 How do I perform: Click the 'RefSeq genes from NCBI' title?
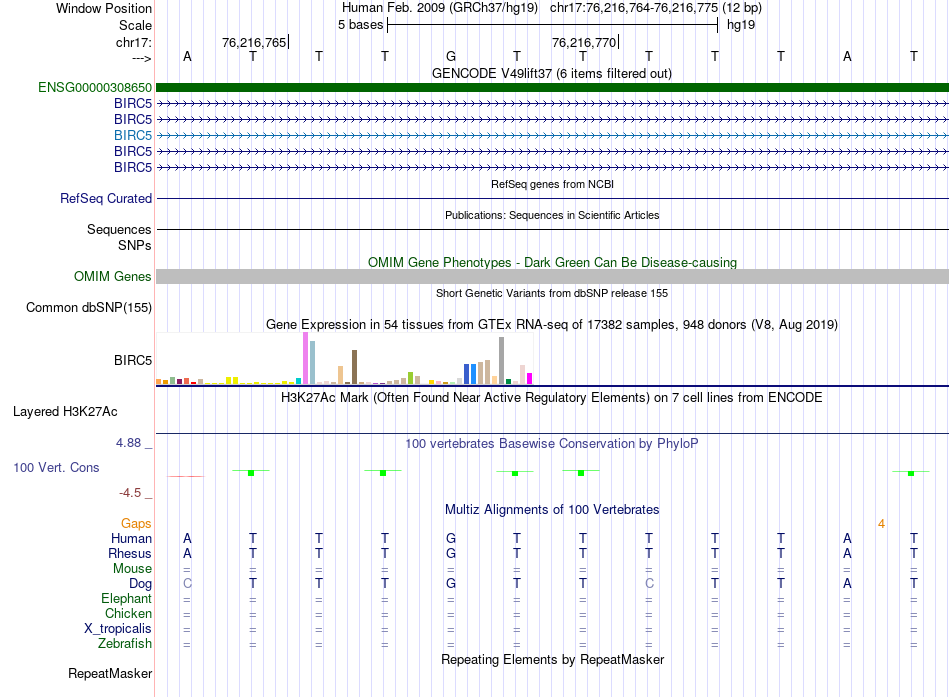(x=553, y=184)
